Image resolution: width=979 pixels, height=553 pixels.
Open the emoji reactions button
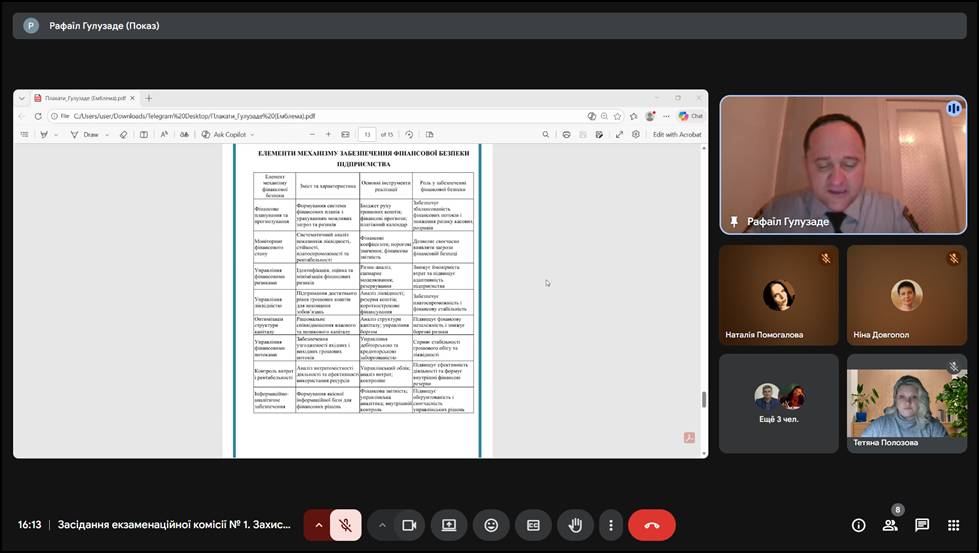pos(491,525)
